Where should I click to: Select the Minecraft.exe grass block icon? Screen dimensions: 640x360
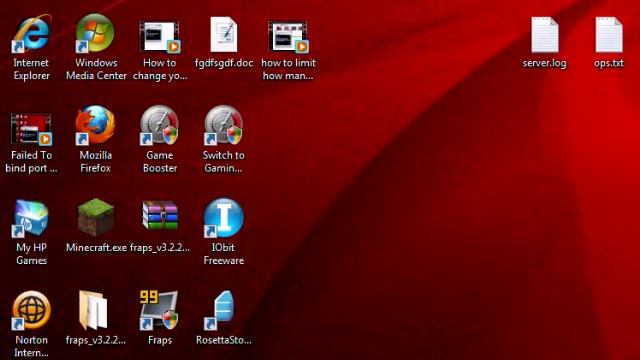point(96,218)
